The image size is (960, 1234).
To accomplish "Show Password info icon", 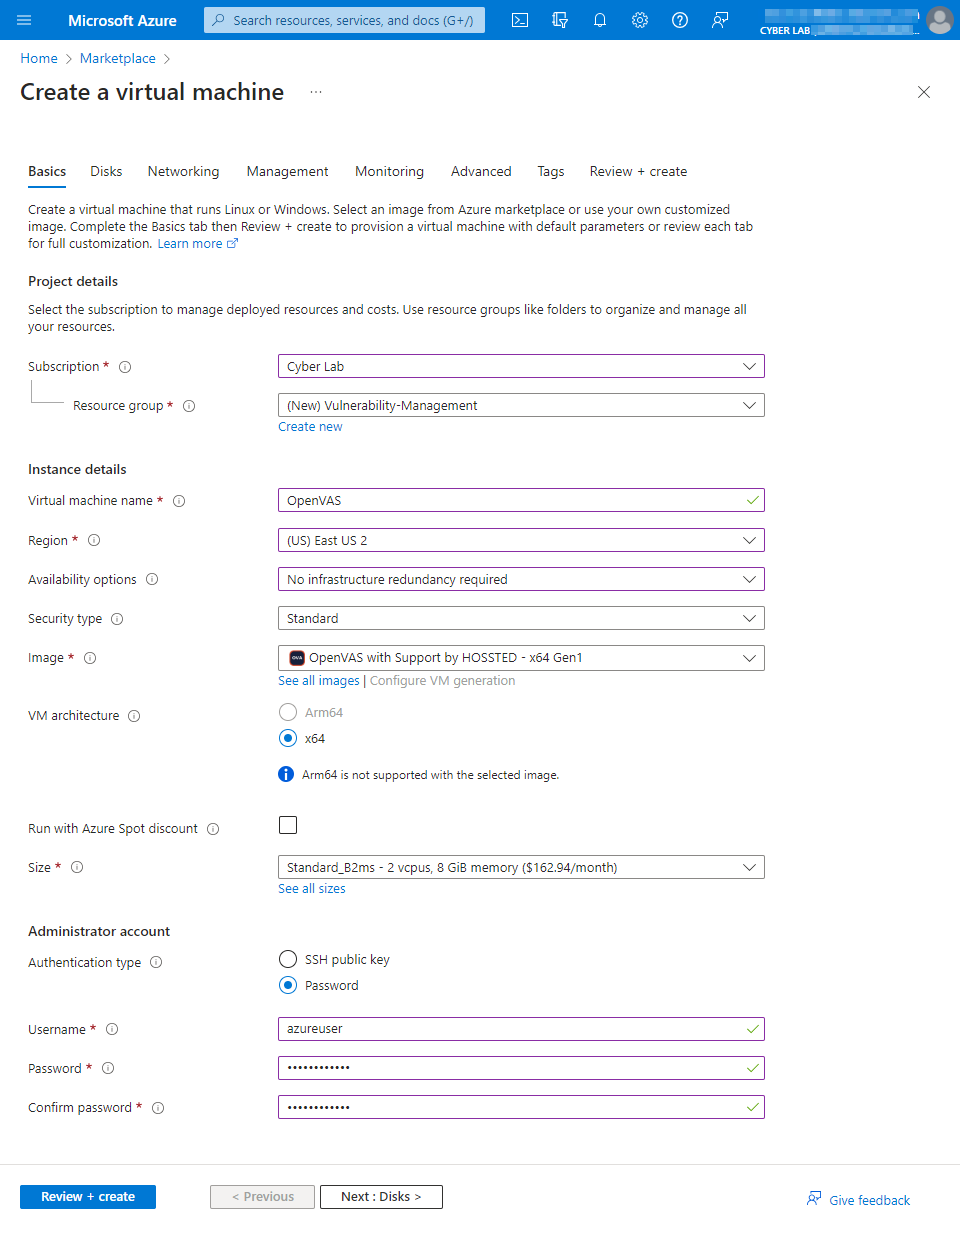I will pos(108,1068).
